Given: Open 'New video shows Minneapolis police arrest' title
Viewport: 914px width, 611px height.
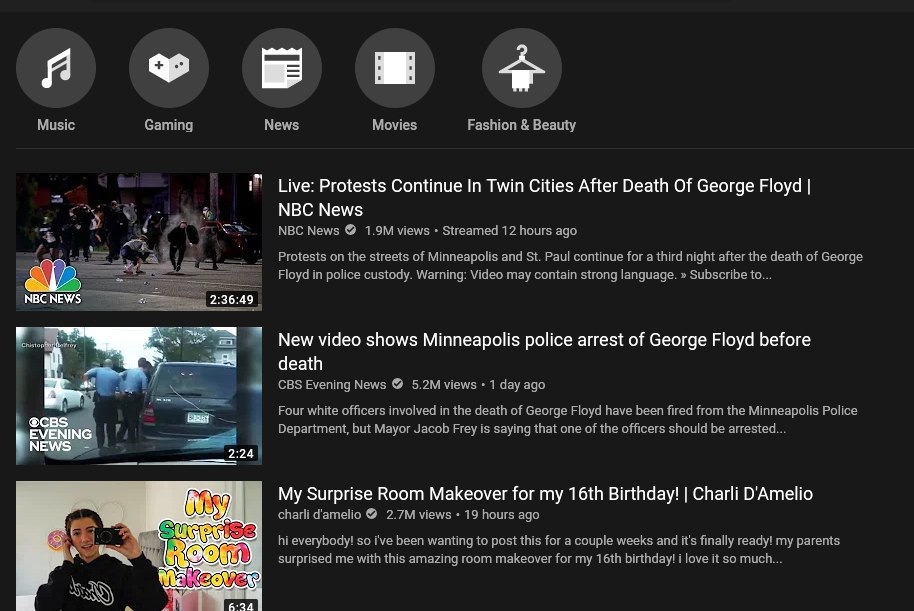Looking at the screenshot, I should 544,352.
